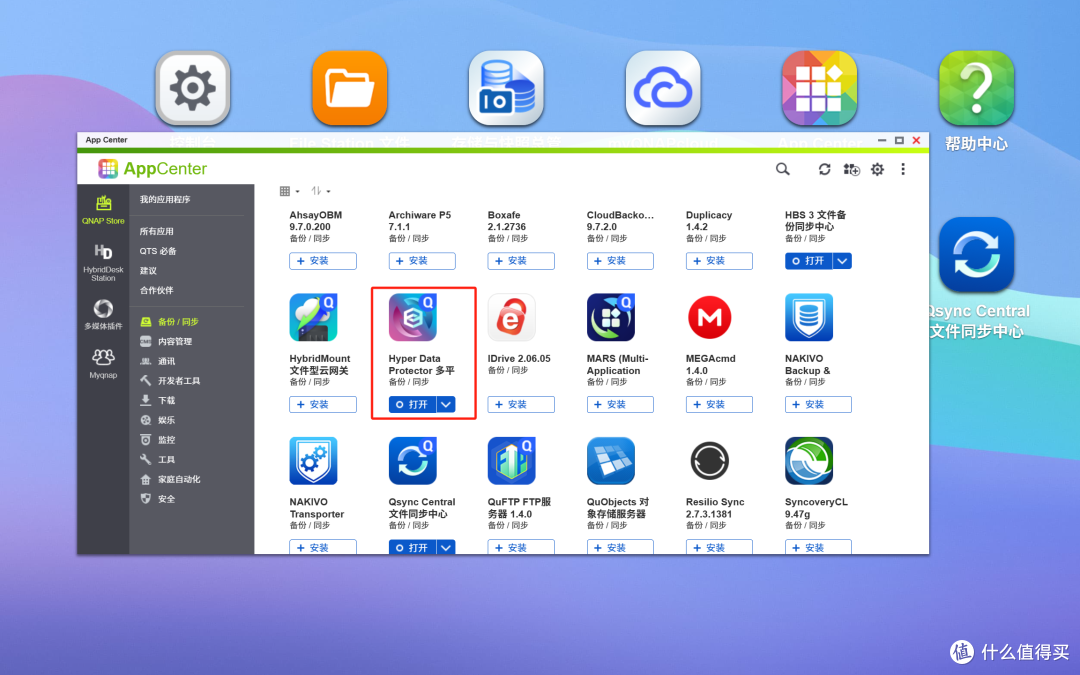Image resolution: width=1080 pixels, height=675 pixels.
Task: Click the NAKIVO Transporter app icon
Action: (x=313, y=461)
